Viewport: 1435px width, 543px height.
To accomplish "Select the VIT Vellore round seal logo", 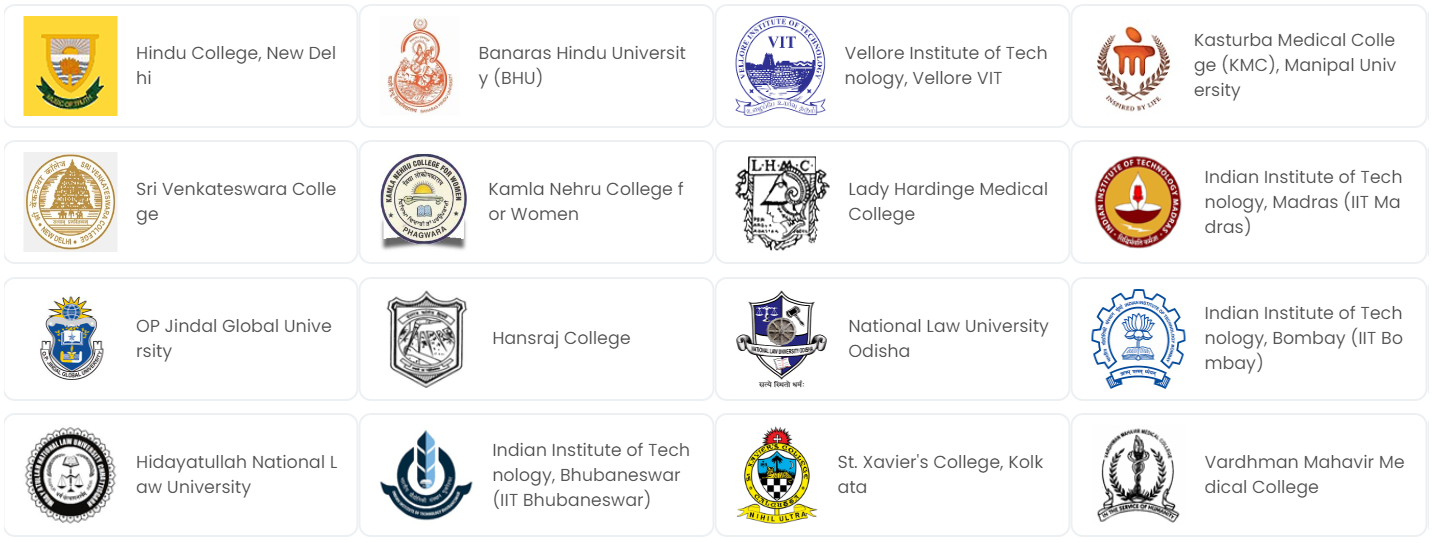I will click(781, 66).
